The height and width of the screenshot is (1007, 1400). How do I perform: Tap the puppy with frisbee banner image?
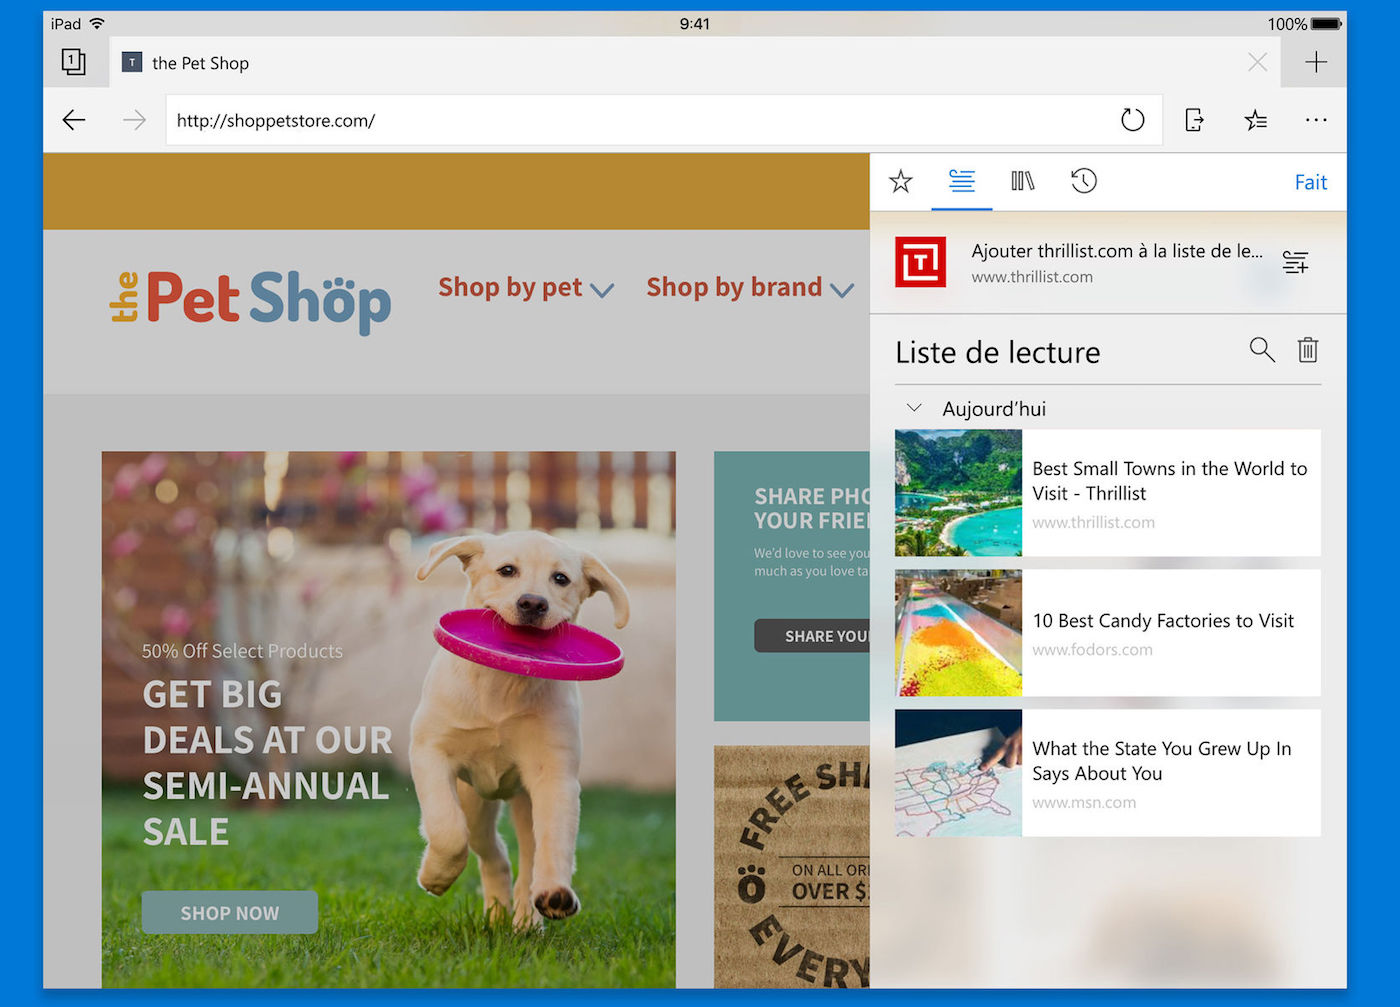pyautogui.click(x=388, y=720)
